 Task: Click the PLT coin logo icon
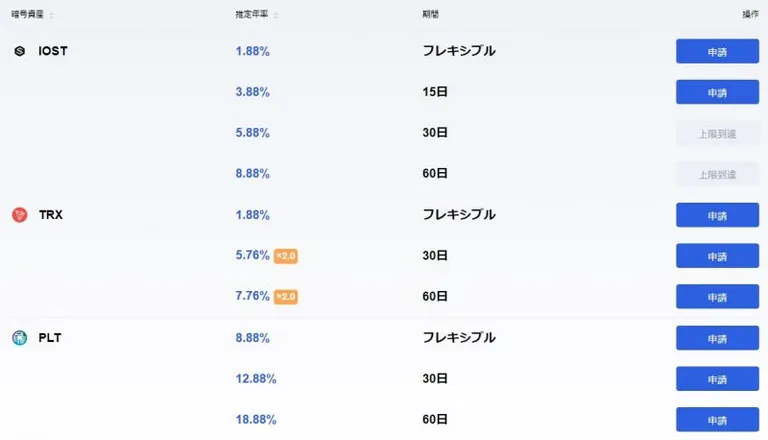point(20,338)
